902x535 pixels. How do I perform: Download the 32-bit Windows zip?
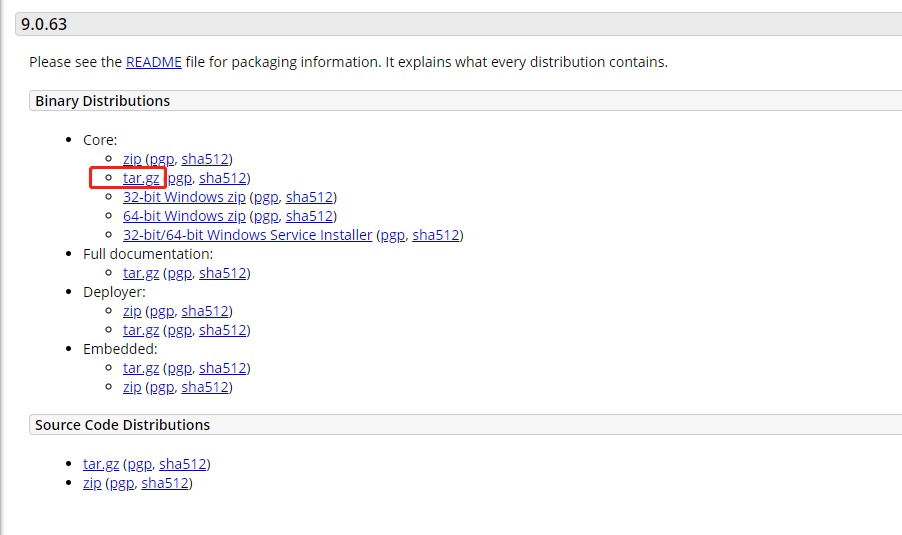click(x=184, y=197)
